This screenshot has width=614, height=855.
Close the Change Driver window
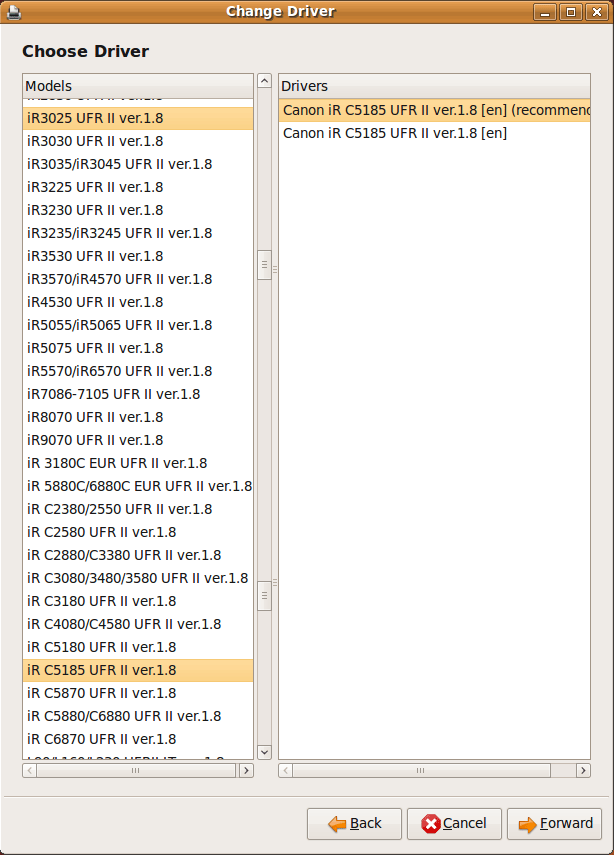coord(597,12)
